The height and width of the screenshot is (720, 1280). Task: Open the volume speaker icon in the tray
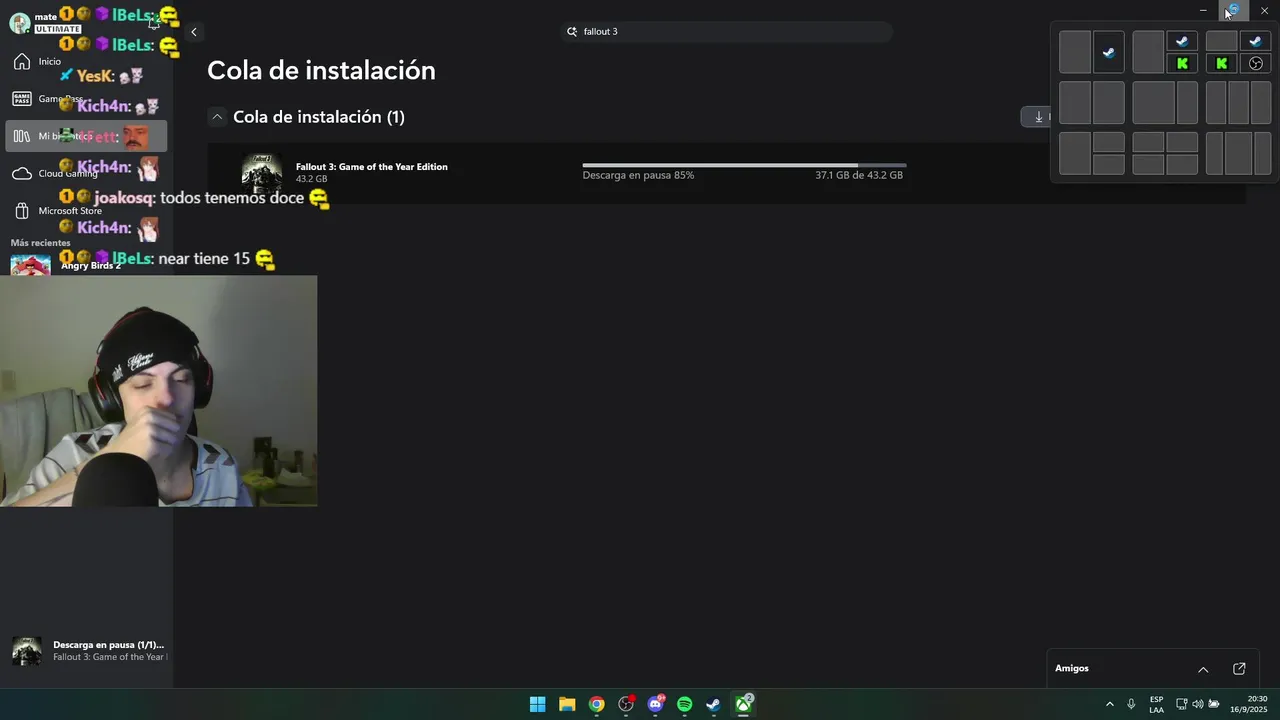[1197, 704]
